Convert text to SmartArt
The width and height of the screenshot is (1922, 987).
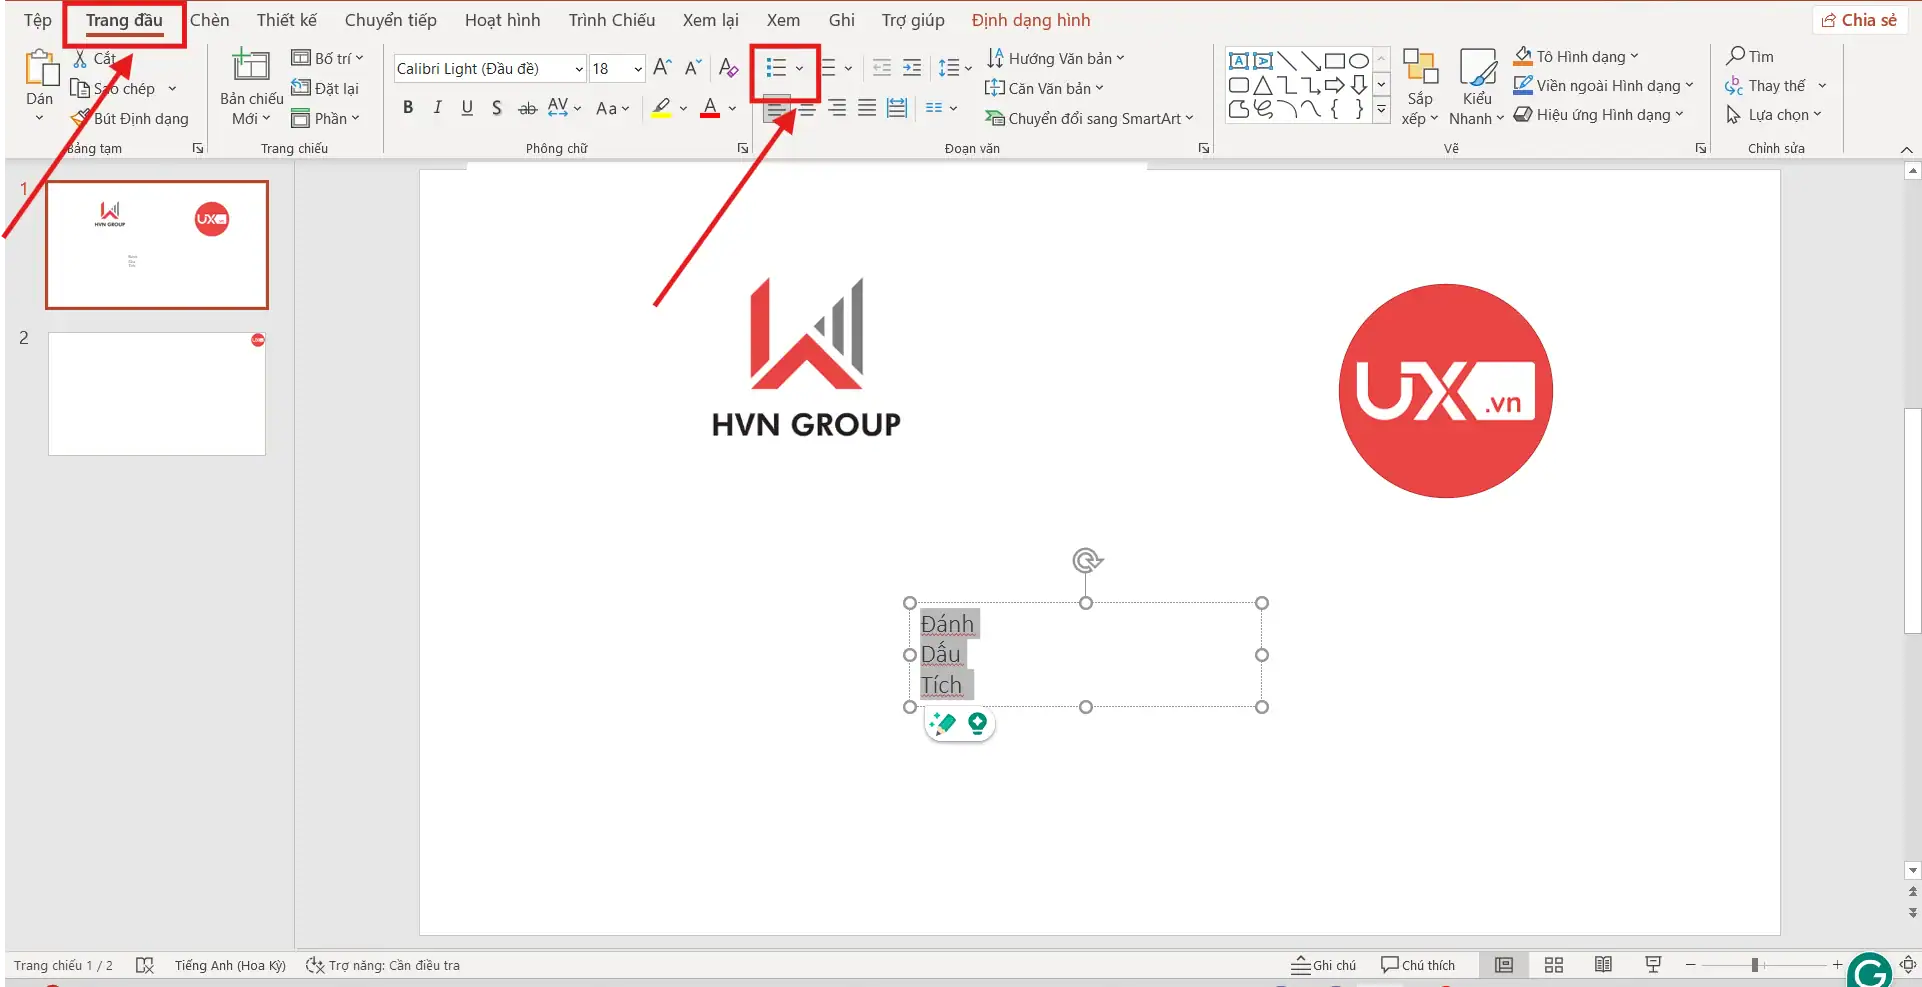point(1090,118)
